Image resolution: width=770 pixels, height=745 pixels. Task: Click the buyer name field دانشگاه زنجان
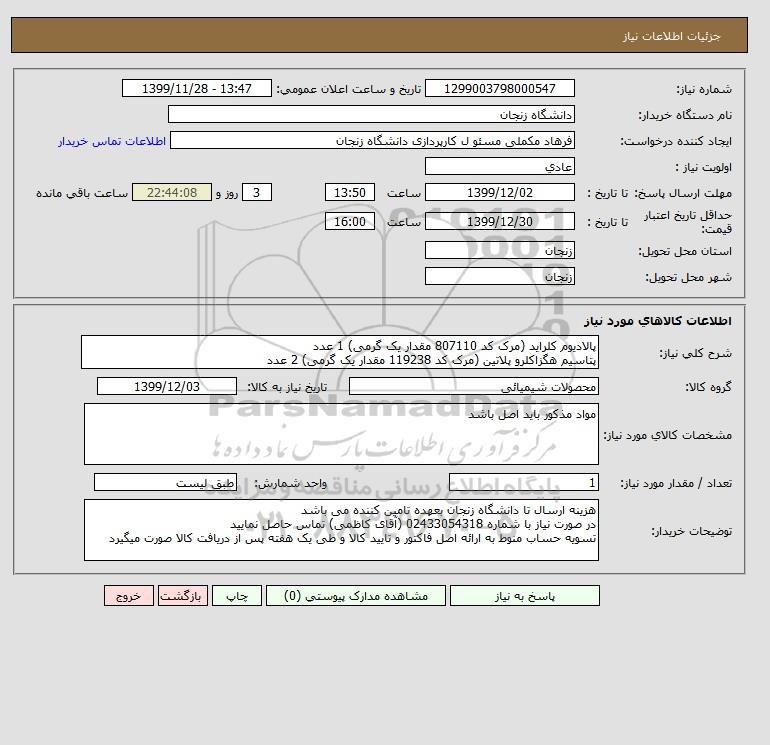371,114
